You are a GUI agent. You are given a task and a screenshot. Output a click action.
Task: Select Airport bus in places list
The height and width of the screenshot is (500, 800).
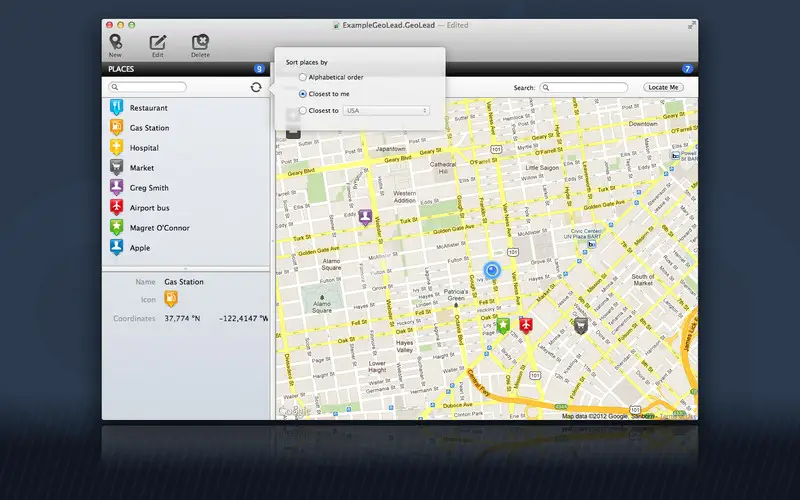(186, 207)
